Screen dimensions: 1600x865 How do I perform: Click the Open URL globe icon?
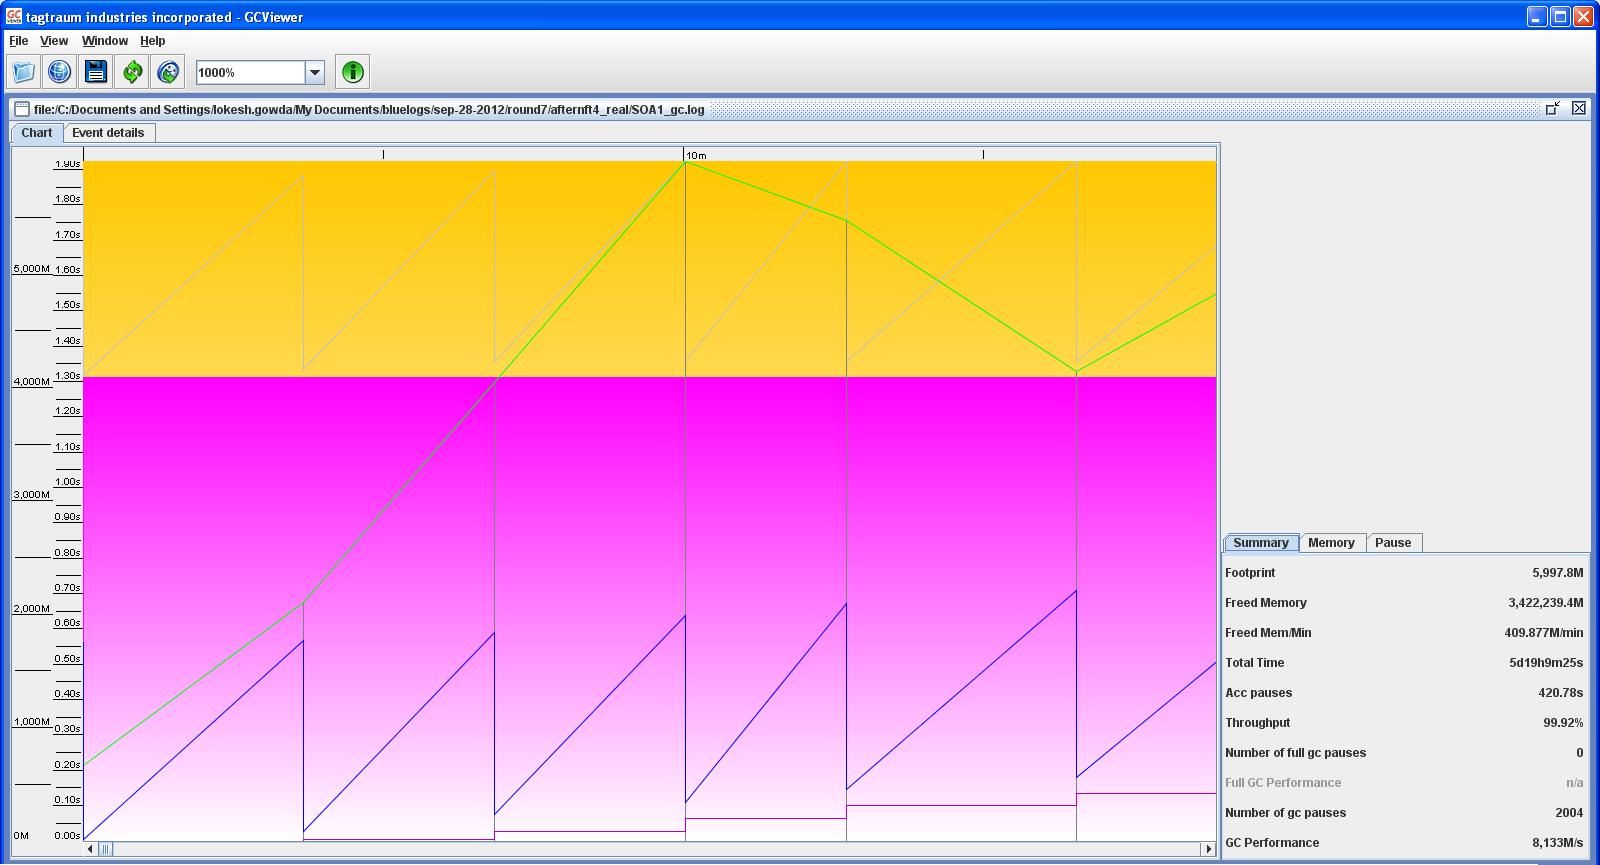click(x=59, y=72)
